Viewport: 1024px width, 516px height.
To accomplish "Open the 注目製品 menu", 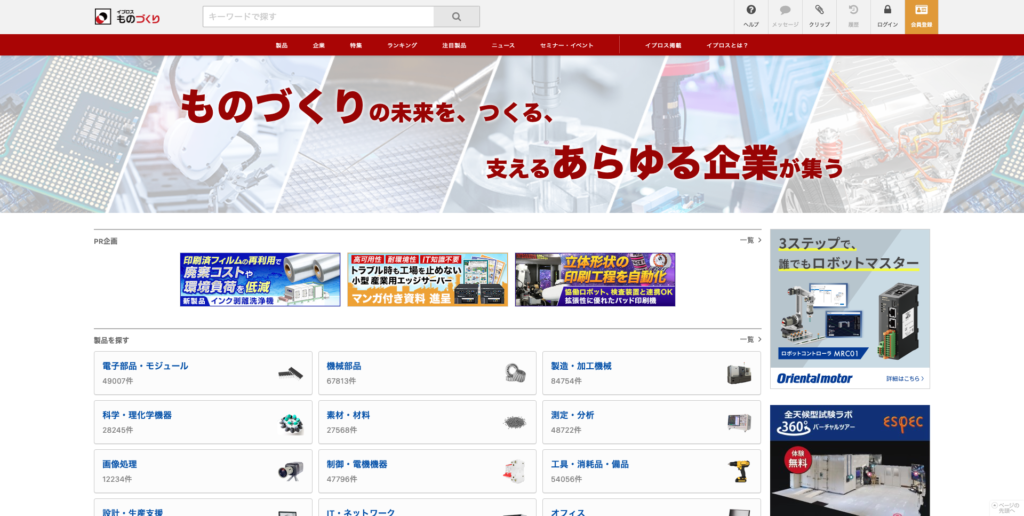I will tap(454, 45).
